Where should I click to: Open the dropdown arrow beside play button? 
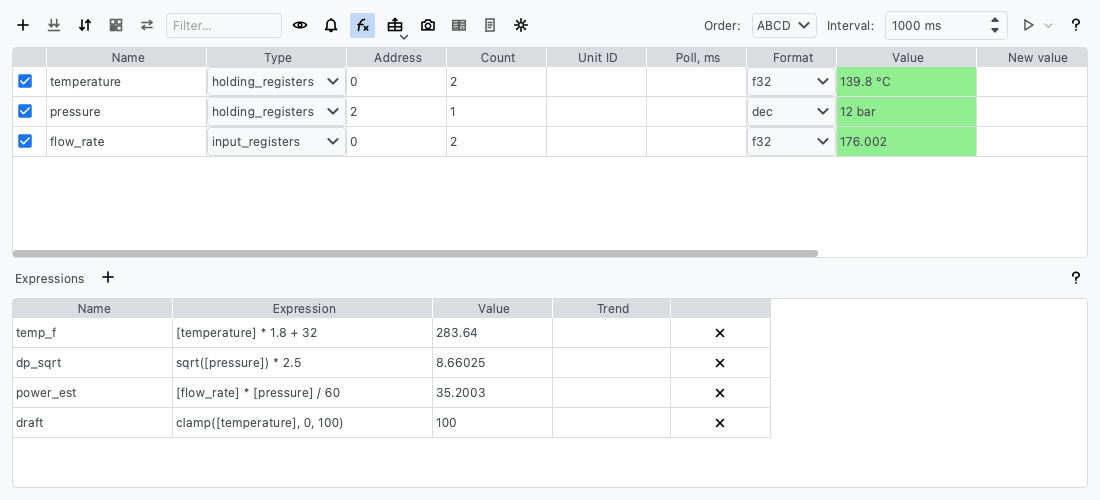[x=1049, y=25]
